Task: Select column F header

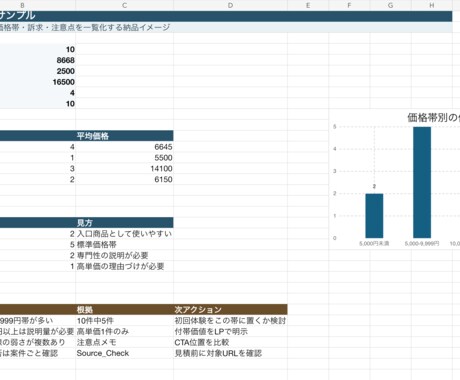Action: coord(349,5)
